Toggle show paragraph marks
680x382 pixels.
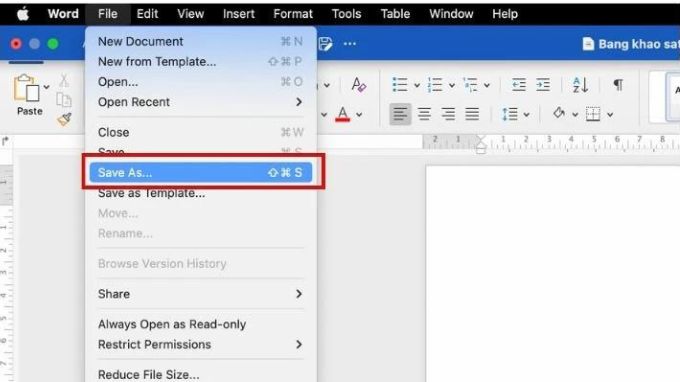(618, 85)
